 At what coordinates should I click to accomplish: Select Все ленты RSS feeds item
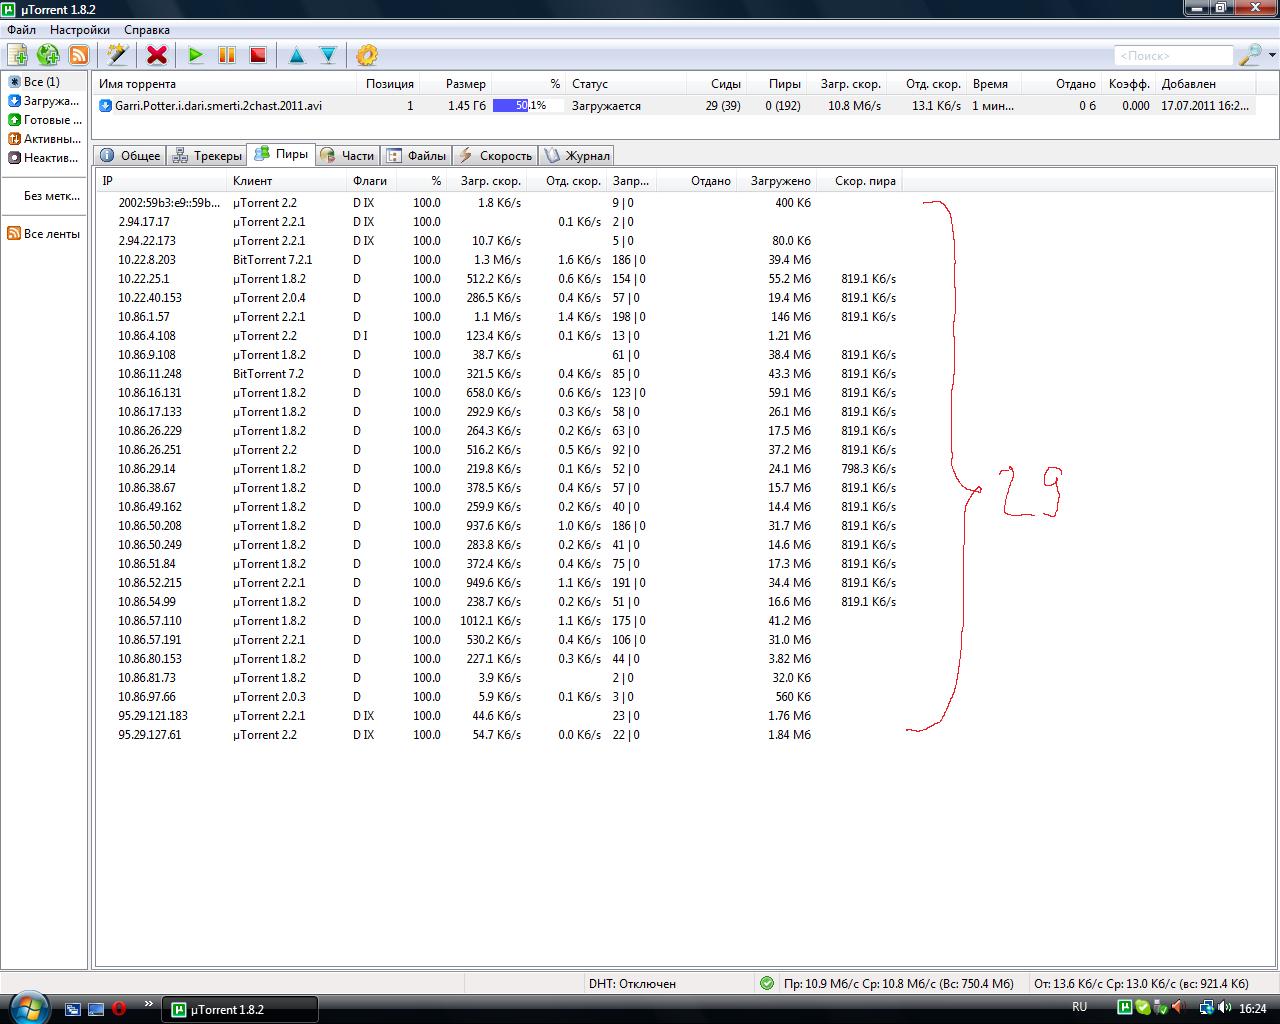(x=42, y=234)
